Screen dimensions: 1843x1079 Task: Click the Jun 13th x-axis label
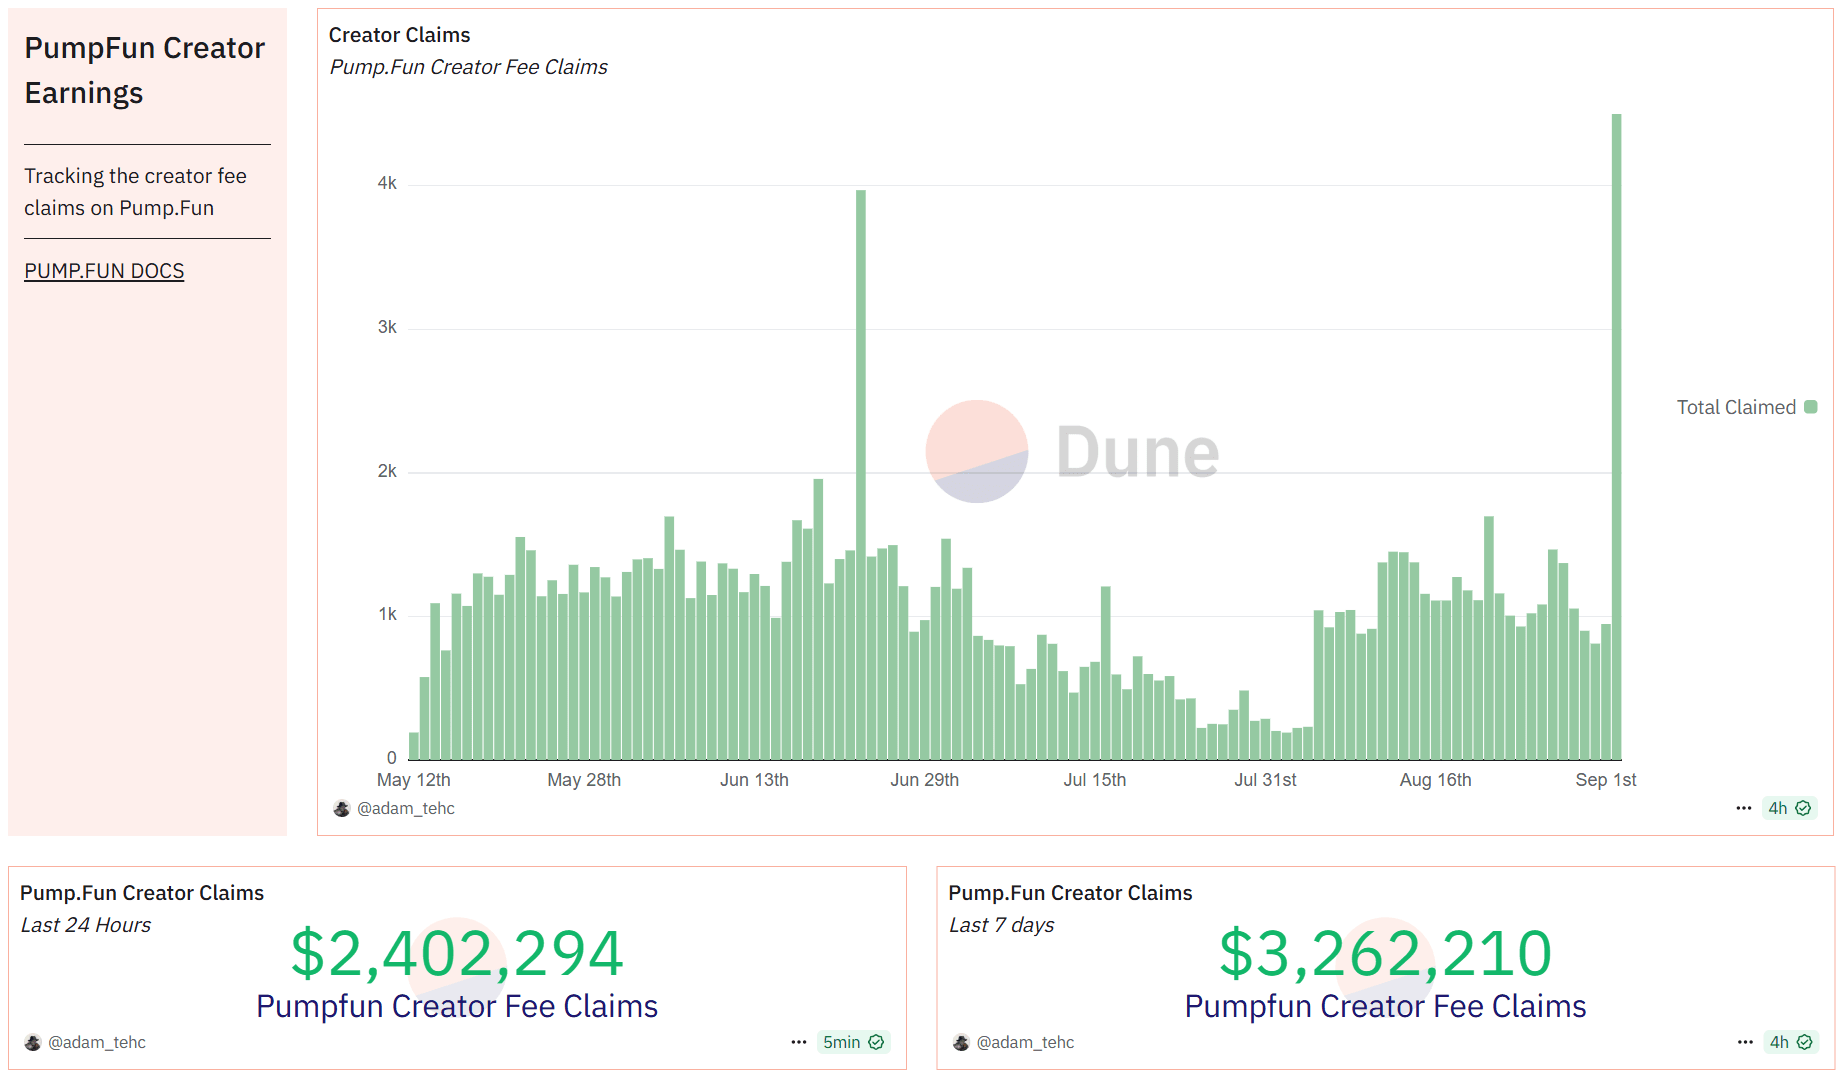(x=754, y=780)
